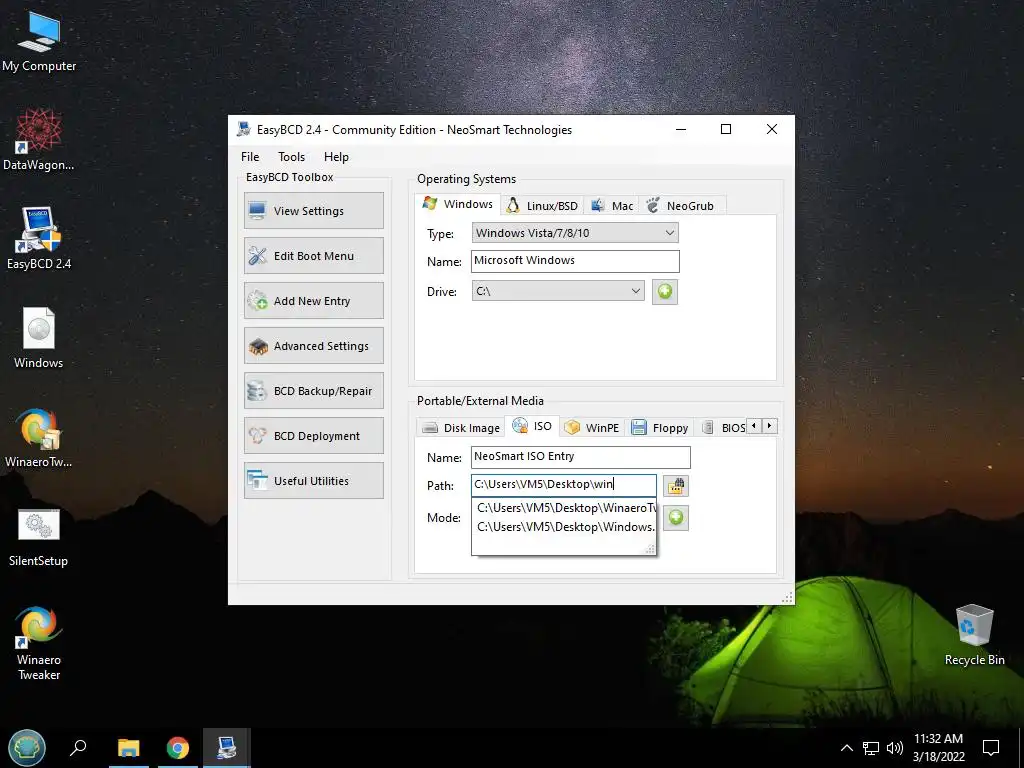Open volume tray icon
Screen dimensions: 1024x768
[895, 748]
